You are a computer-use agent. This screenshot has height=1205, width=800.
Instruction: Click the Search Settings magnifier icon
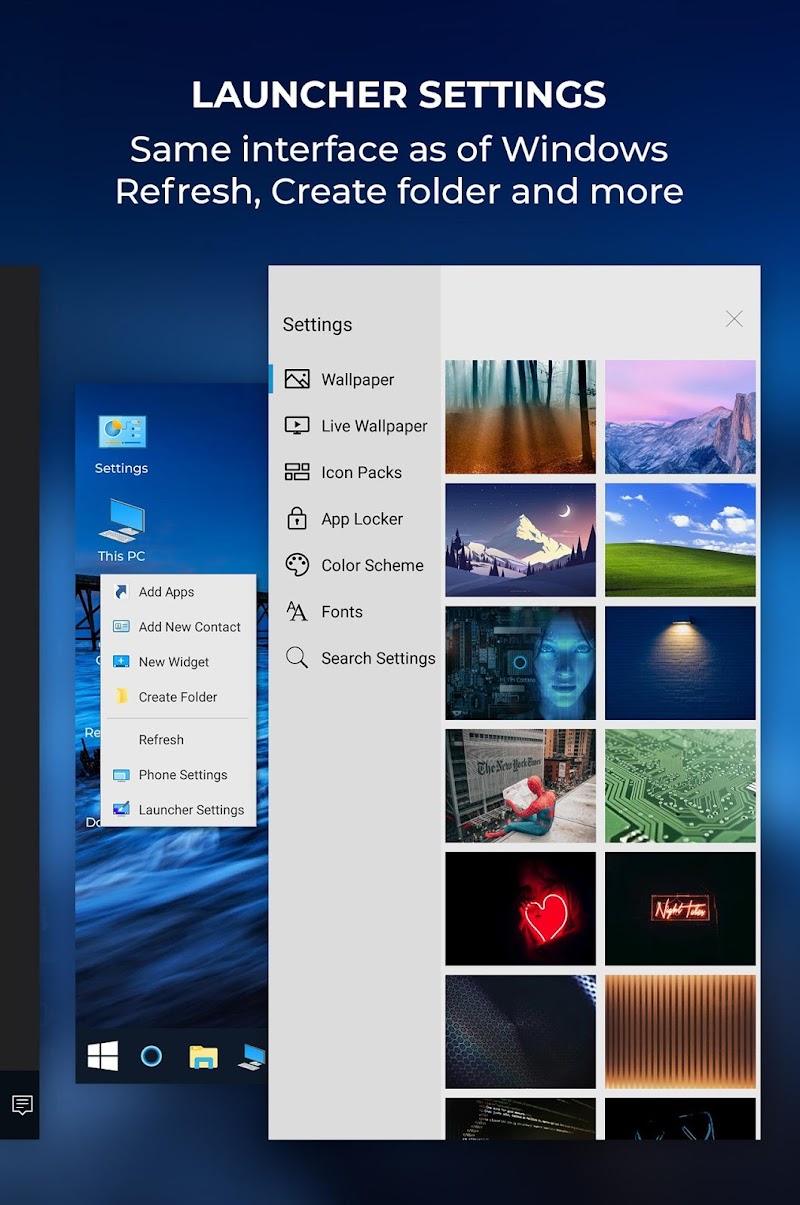[297, 658]
